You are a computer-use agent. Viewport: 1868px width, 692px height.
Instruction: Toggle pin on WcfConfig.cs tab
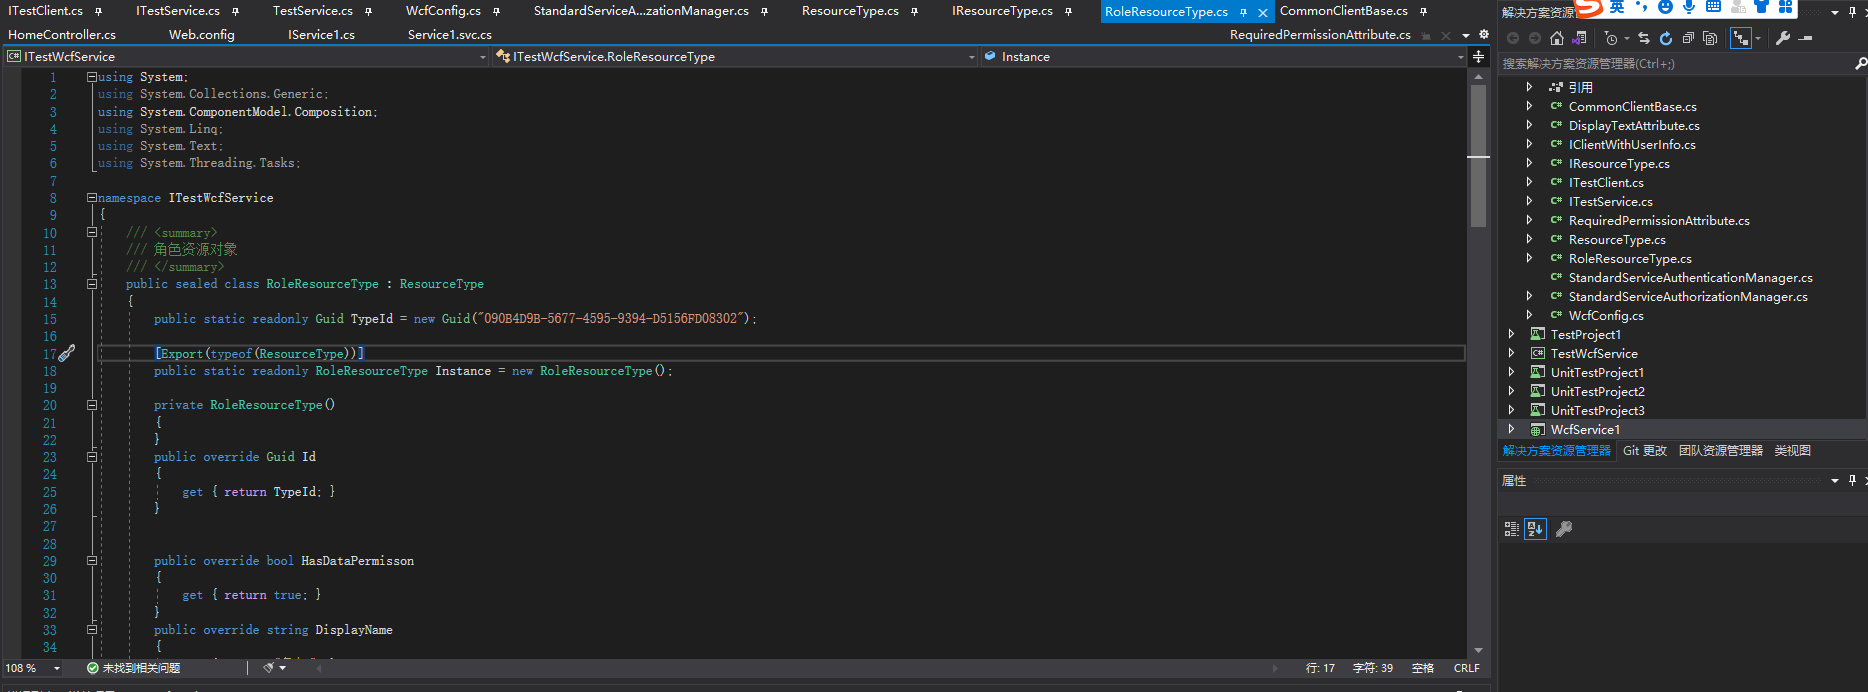click(x=496, y=11)
